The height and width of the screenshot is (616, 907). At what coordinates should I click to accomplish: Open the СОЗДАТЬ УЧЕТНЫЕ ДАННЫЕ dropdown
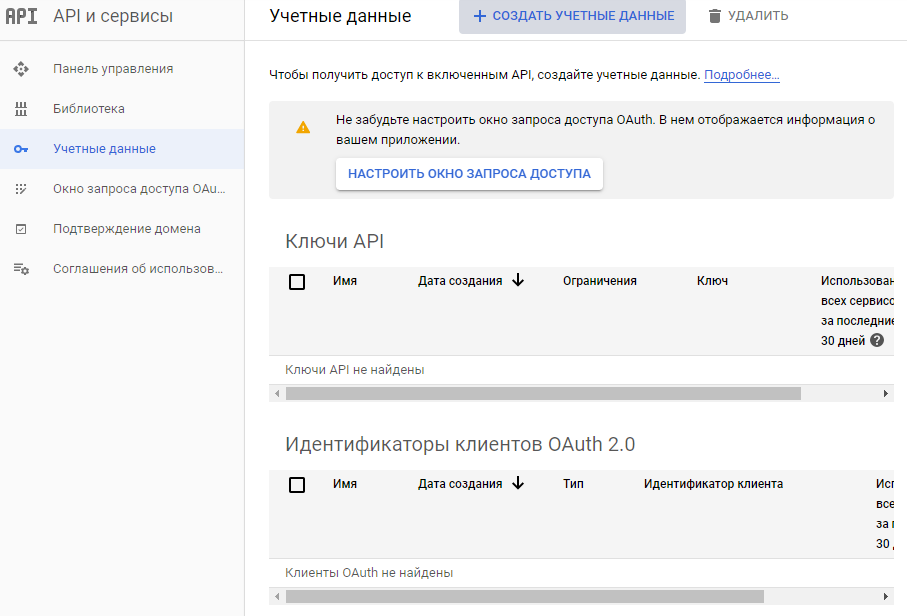(572, 16)
